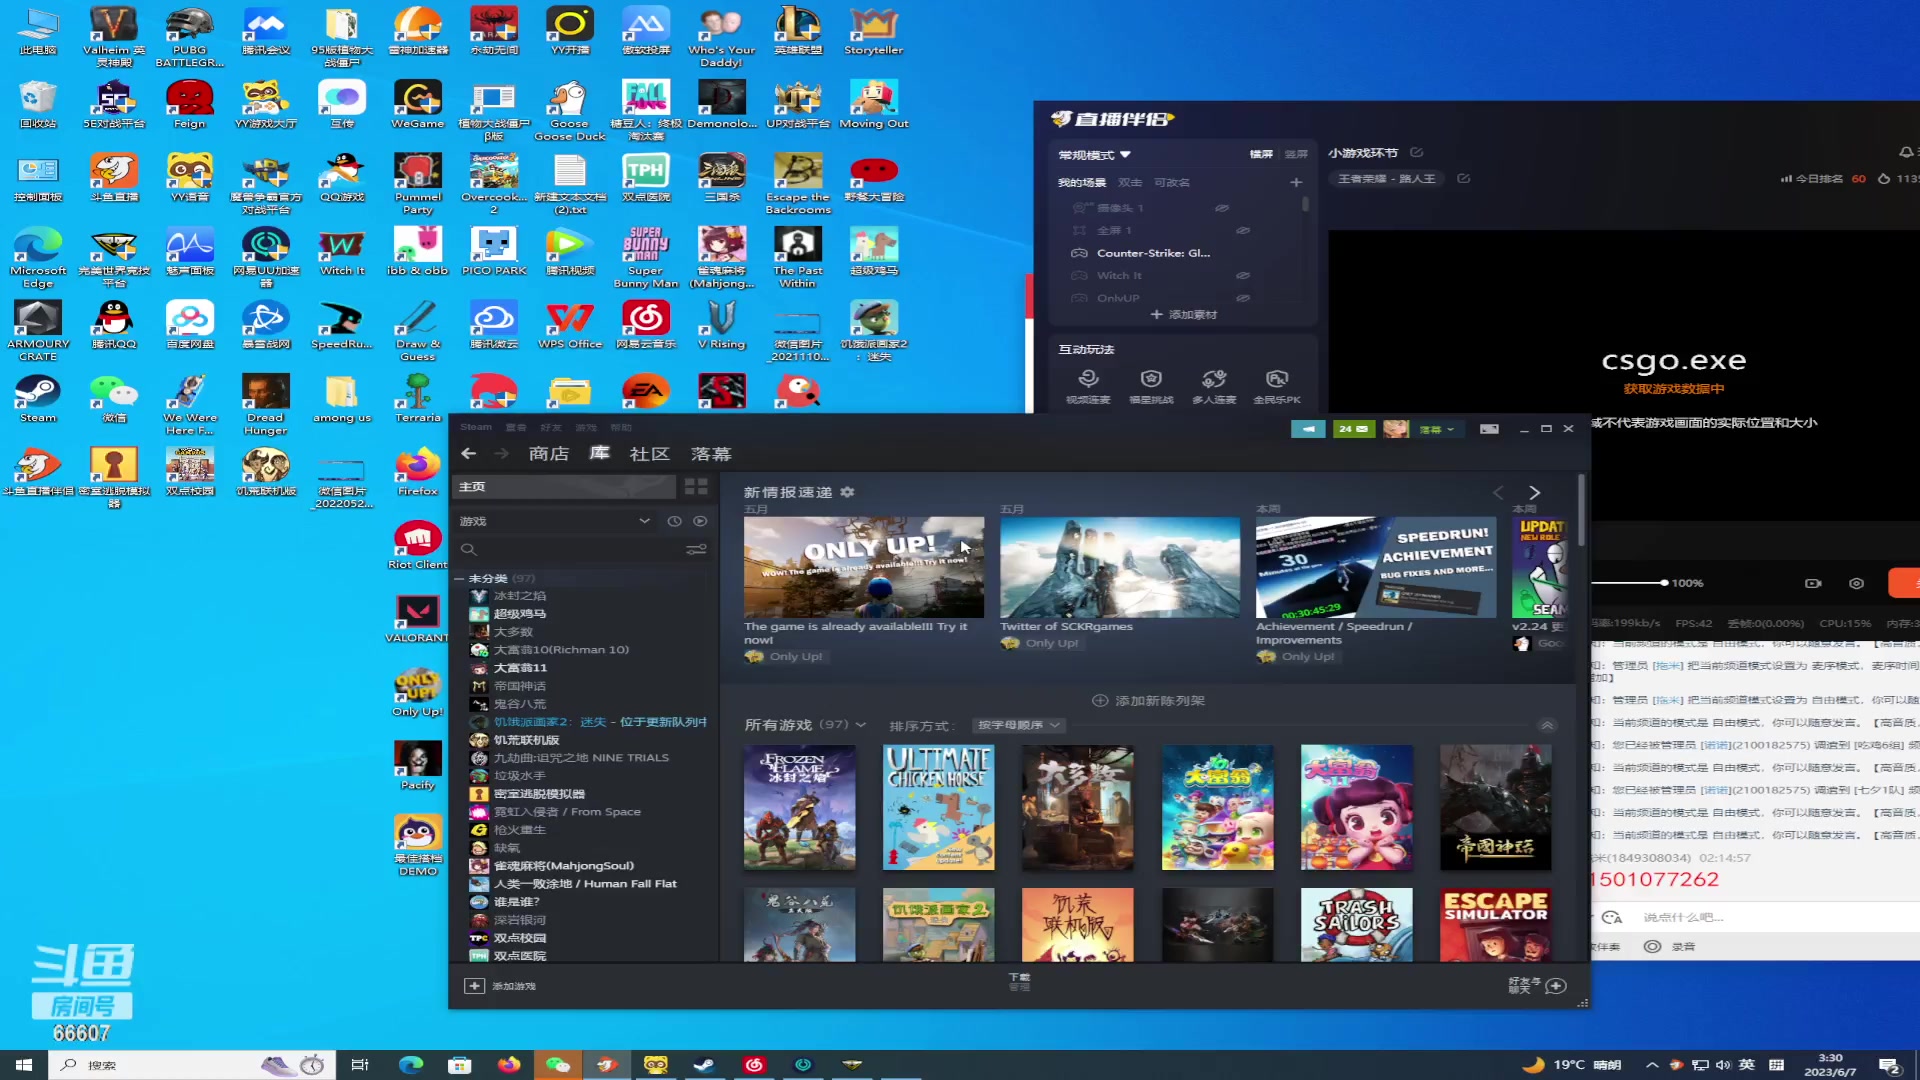Image resolution: width=1920 pixels, height=1080 pixels.
Task: Switch layout to 横屏 landscape mode
Action: (x=1261, y=154)
